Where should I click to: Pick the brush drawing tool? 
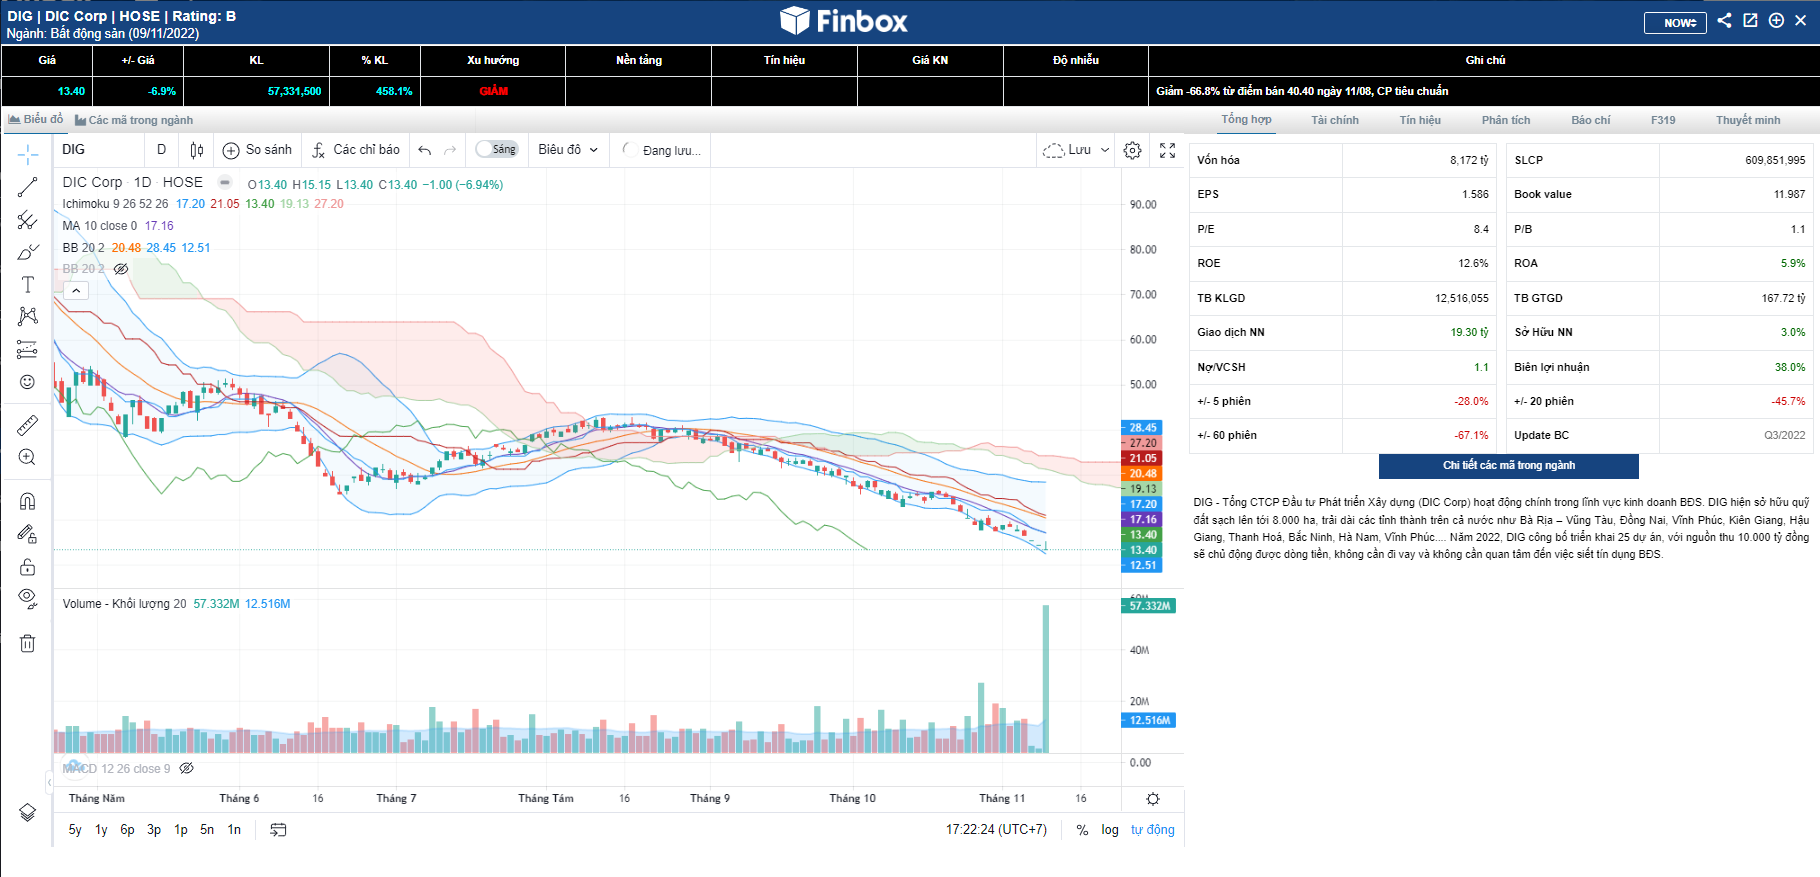point(28,252)
